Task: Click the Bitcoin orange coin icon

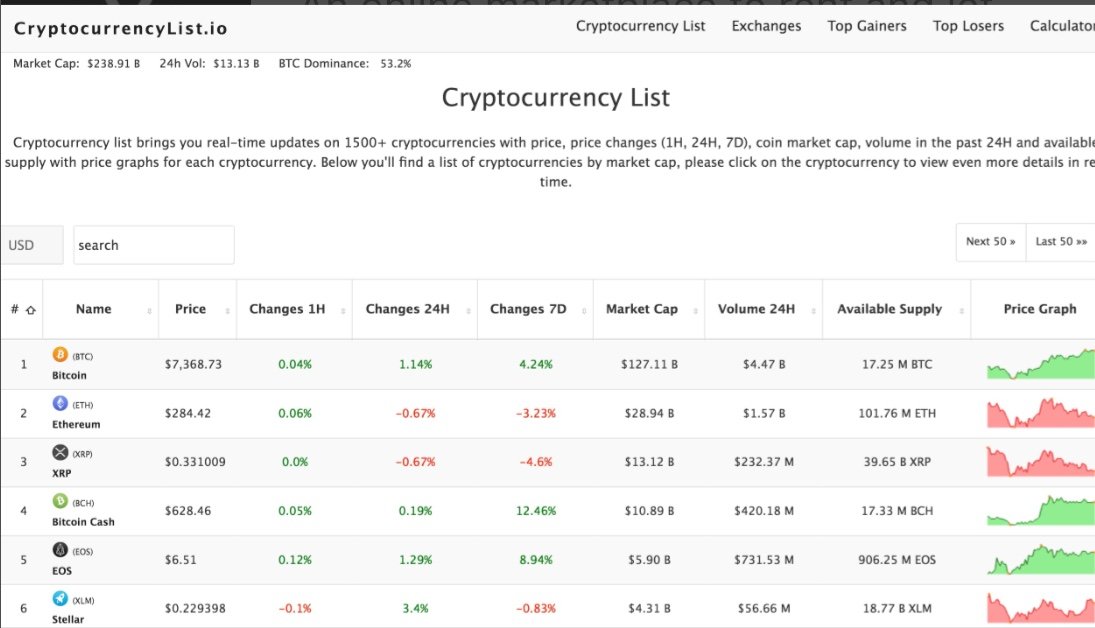Action: click(x=59, y=354)
